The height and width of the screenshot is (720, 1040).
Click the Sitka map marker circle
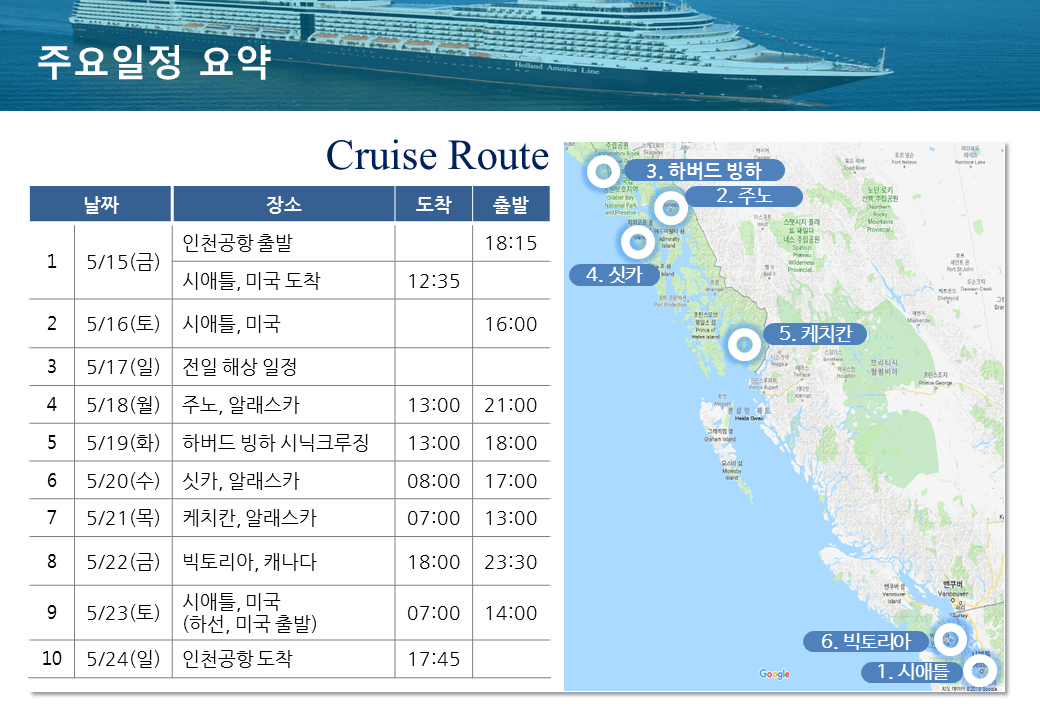click(x=638, y=242)
